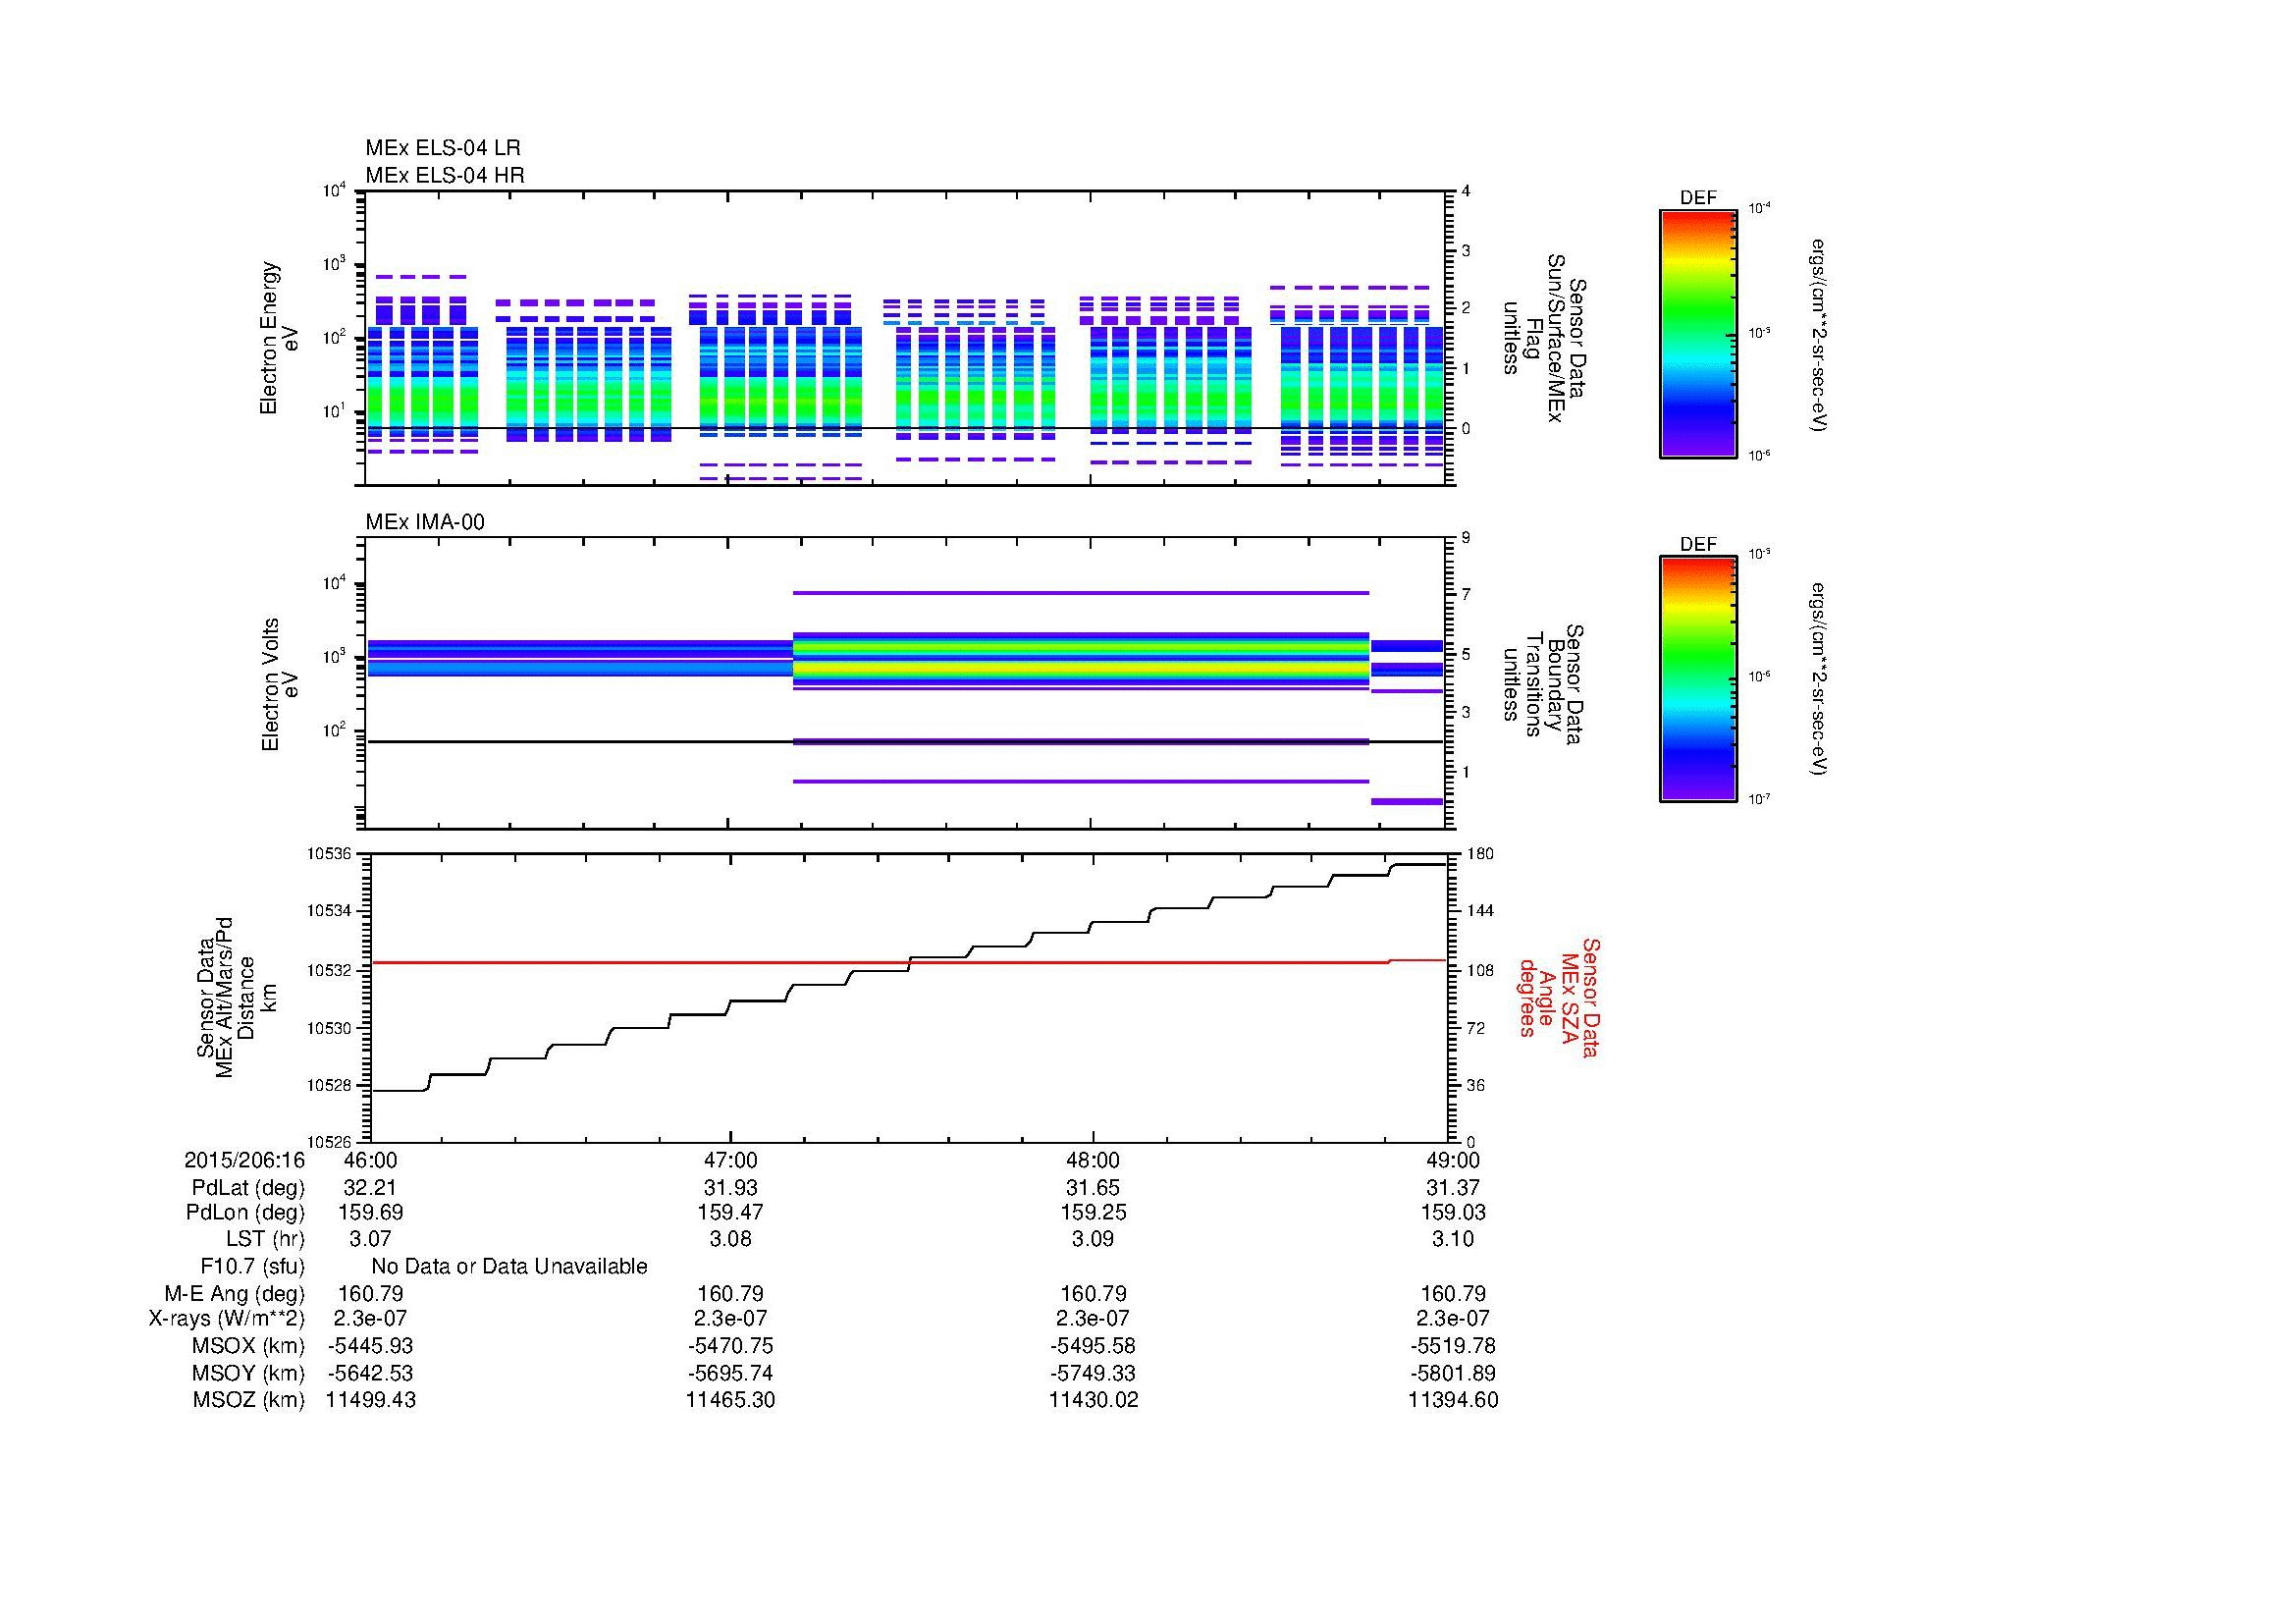Viewport: 2296px width, 1623px height.
Task: Click the LST value 3.07
Action: click(370, 1239)
